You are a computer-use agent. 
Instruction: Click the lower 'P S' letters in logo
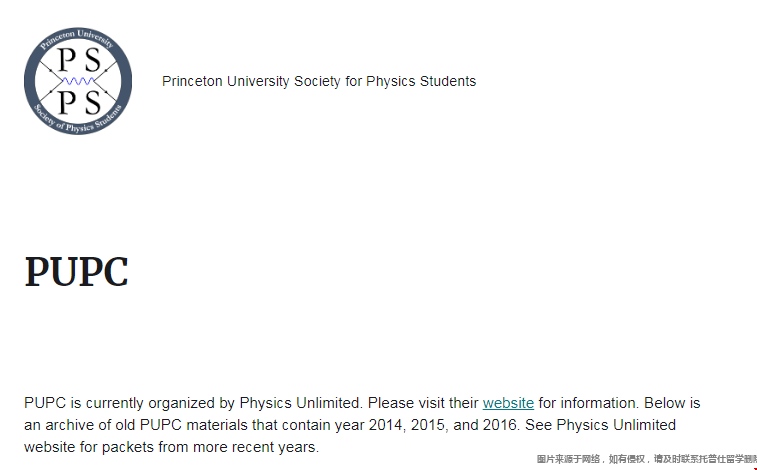pyautogui.click(x=79, y=103)
